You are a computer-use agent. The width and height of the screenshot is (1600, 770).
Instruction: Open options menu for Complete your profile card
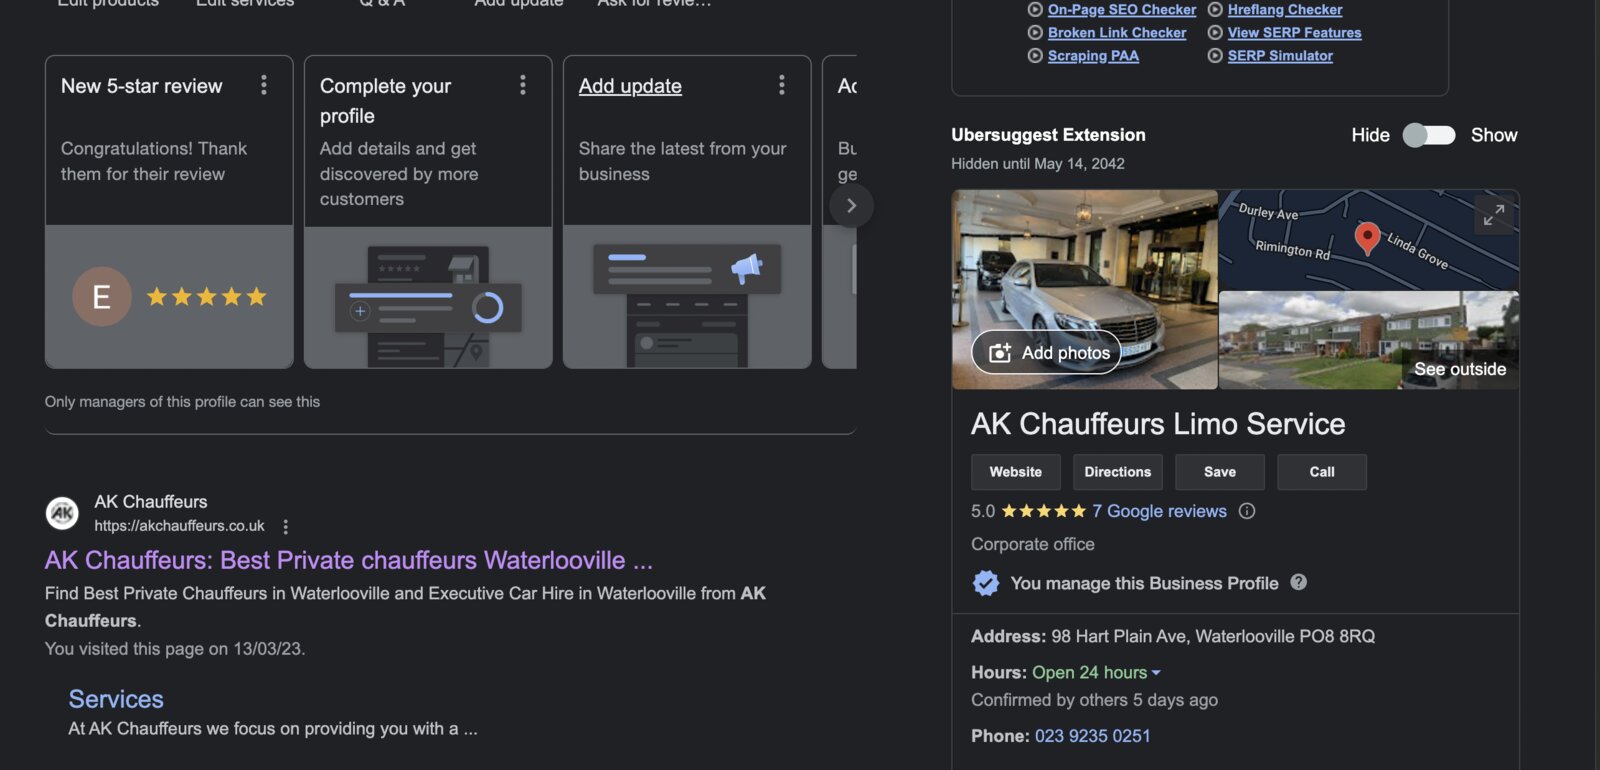coord(523,85)
